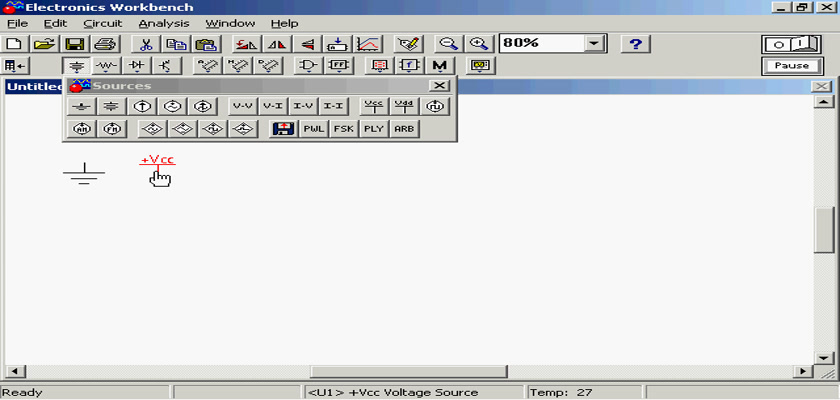Close the Sources palette
The height and width of the screenshot is (400, 840).
click(439, 86)
